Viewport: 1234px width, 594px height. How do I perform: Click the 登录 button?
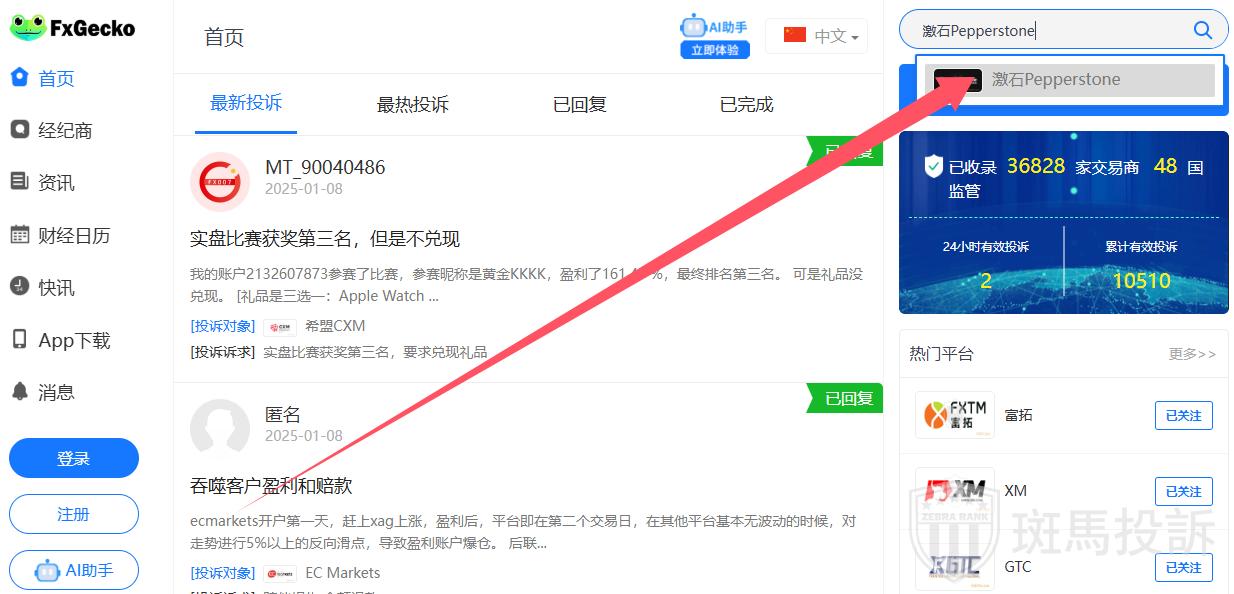74,458
